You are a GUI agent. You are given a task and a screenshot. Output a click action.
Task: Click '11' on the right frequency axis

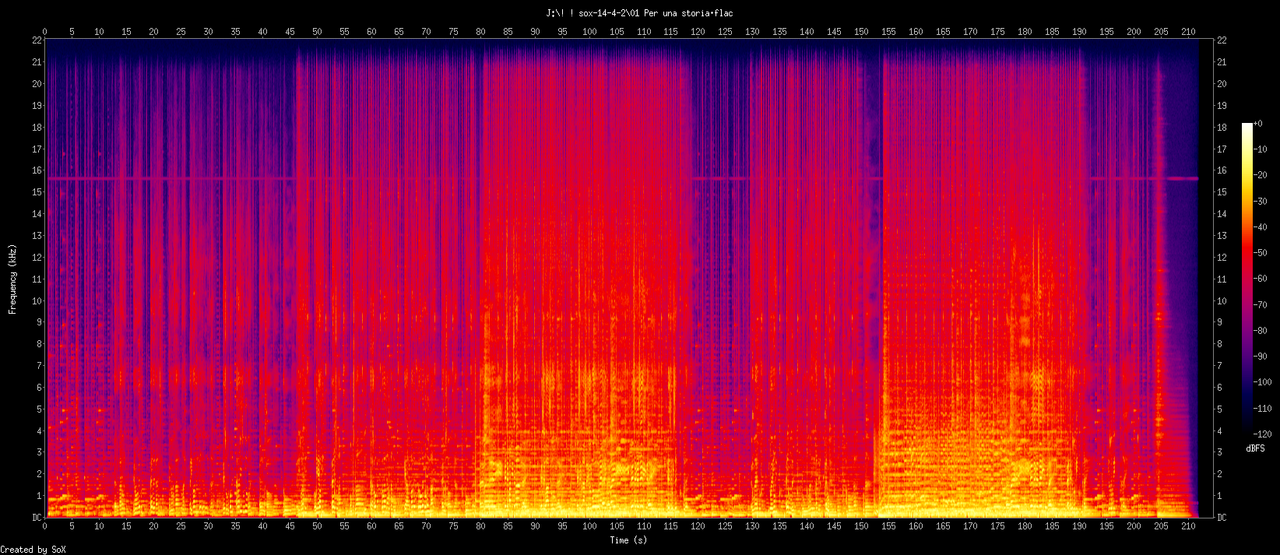[x=1223, y=279]
